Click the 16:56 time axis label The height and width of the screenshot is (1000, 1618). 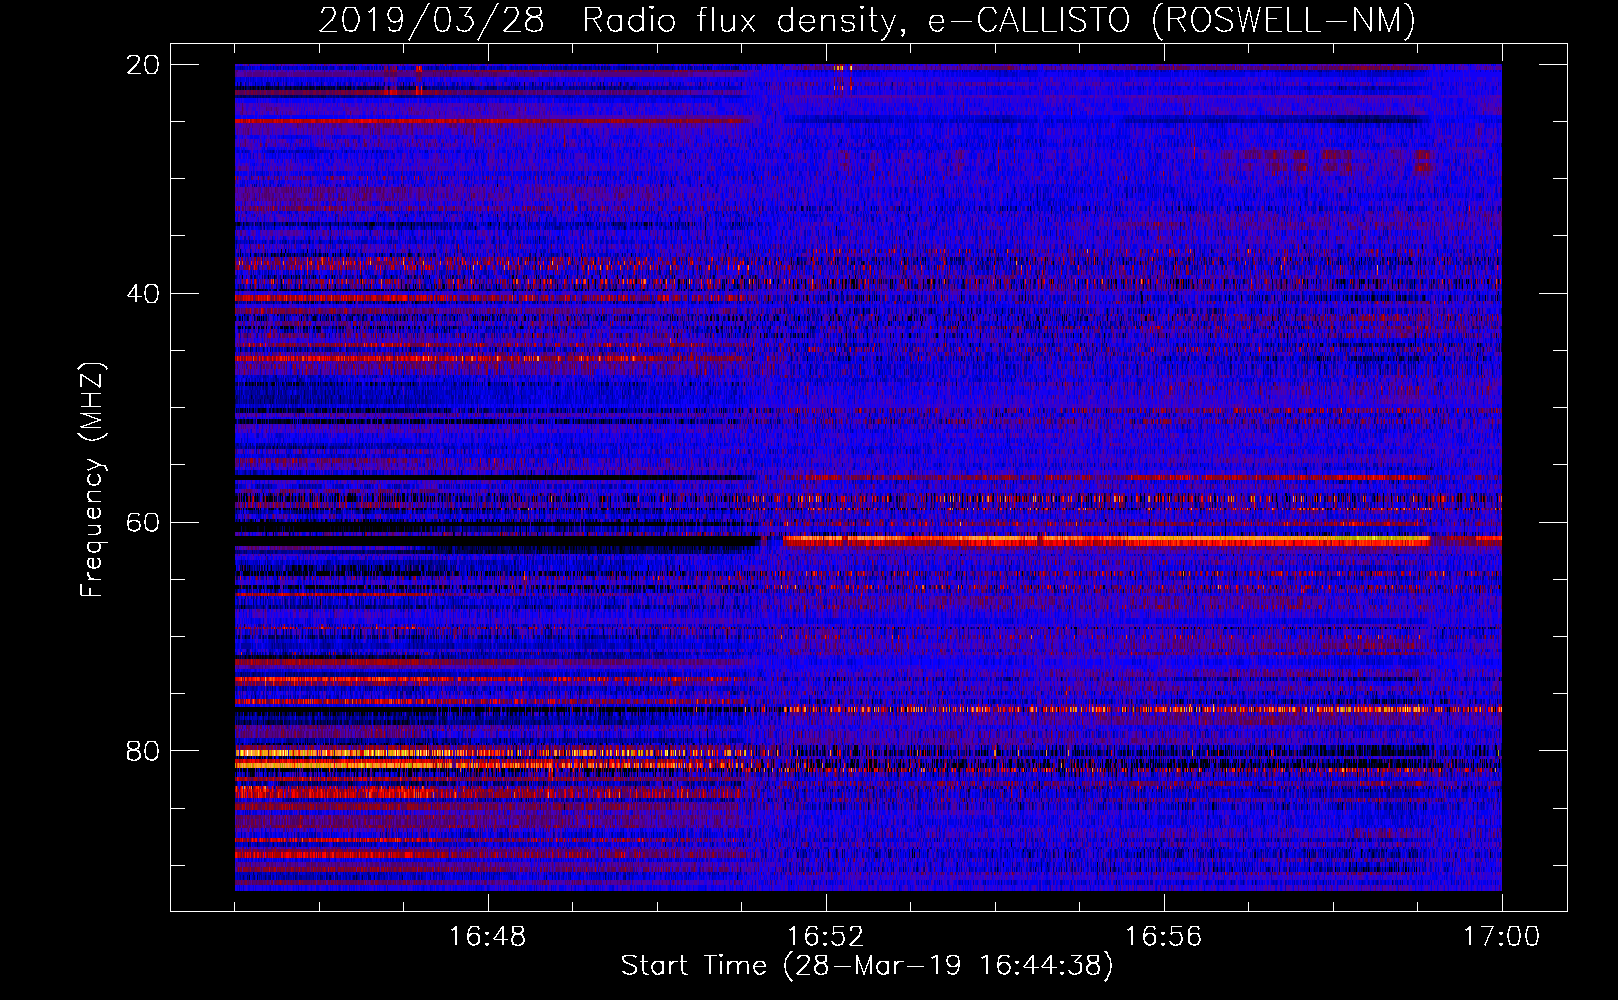click(x=1163, y=937)
